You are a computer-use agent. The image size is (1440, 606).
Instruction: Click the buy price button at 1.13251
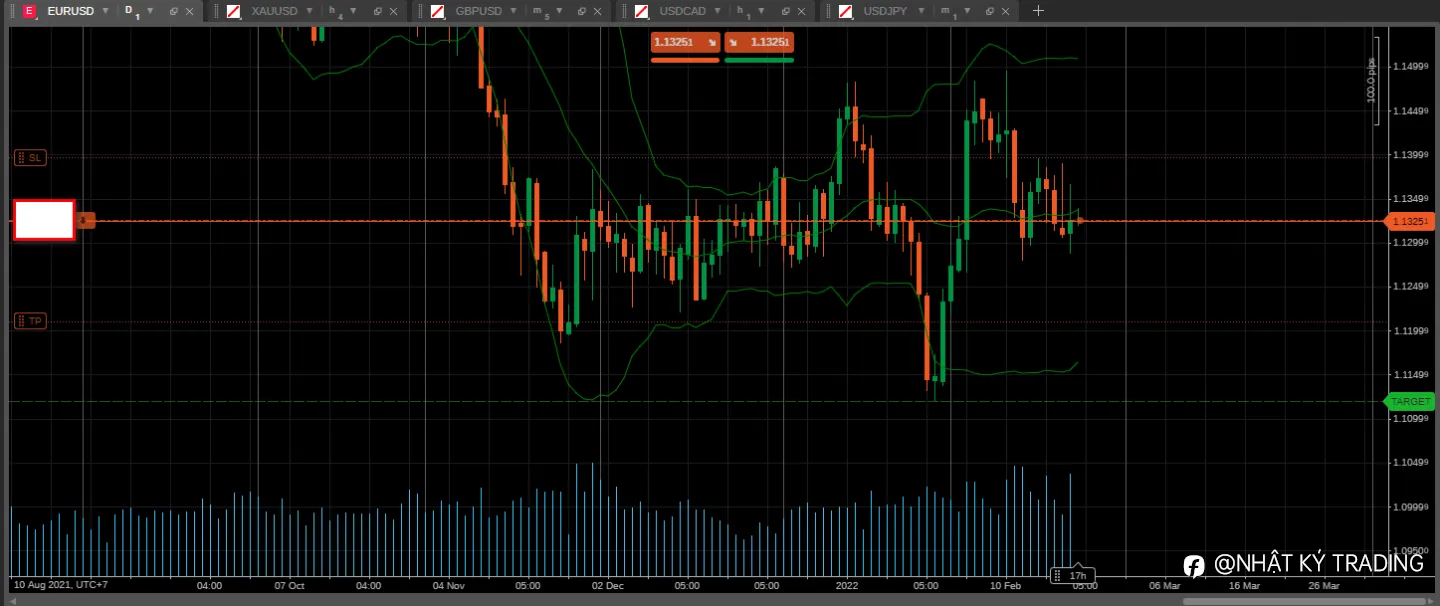coord(759,42)
